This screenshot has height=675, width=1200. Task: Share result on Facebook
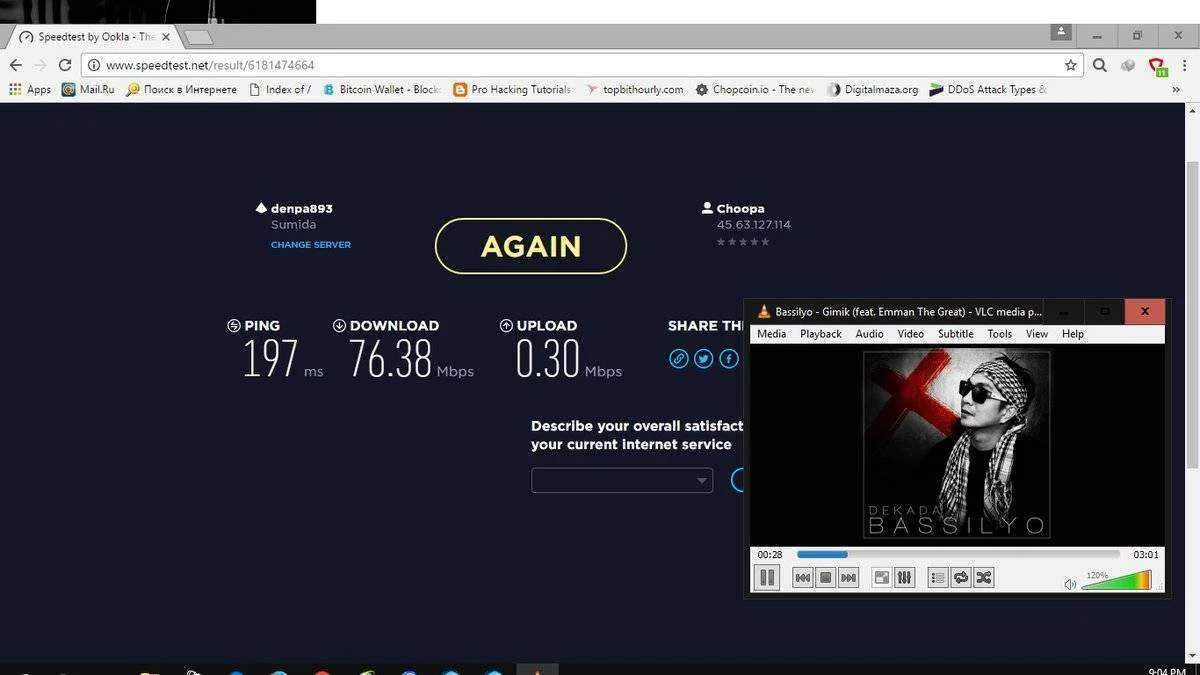729,359
